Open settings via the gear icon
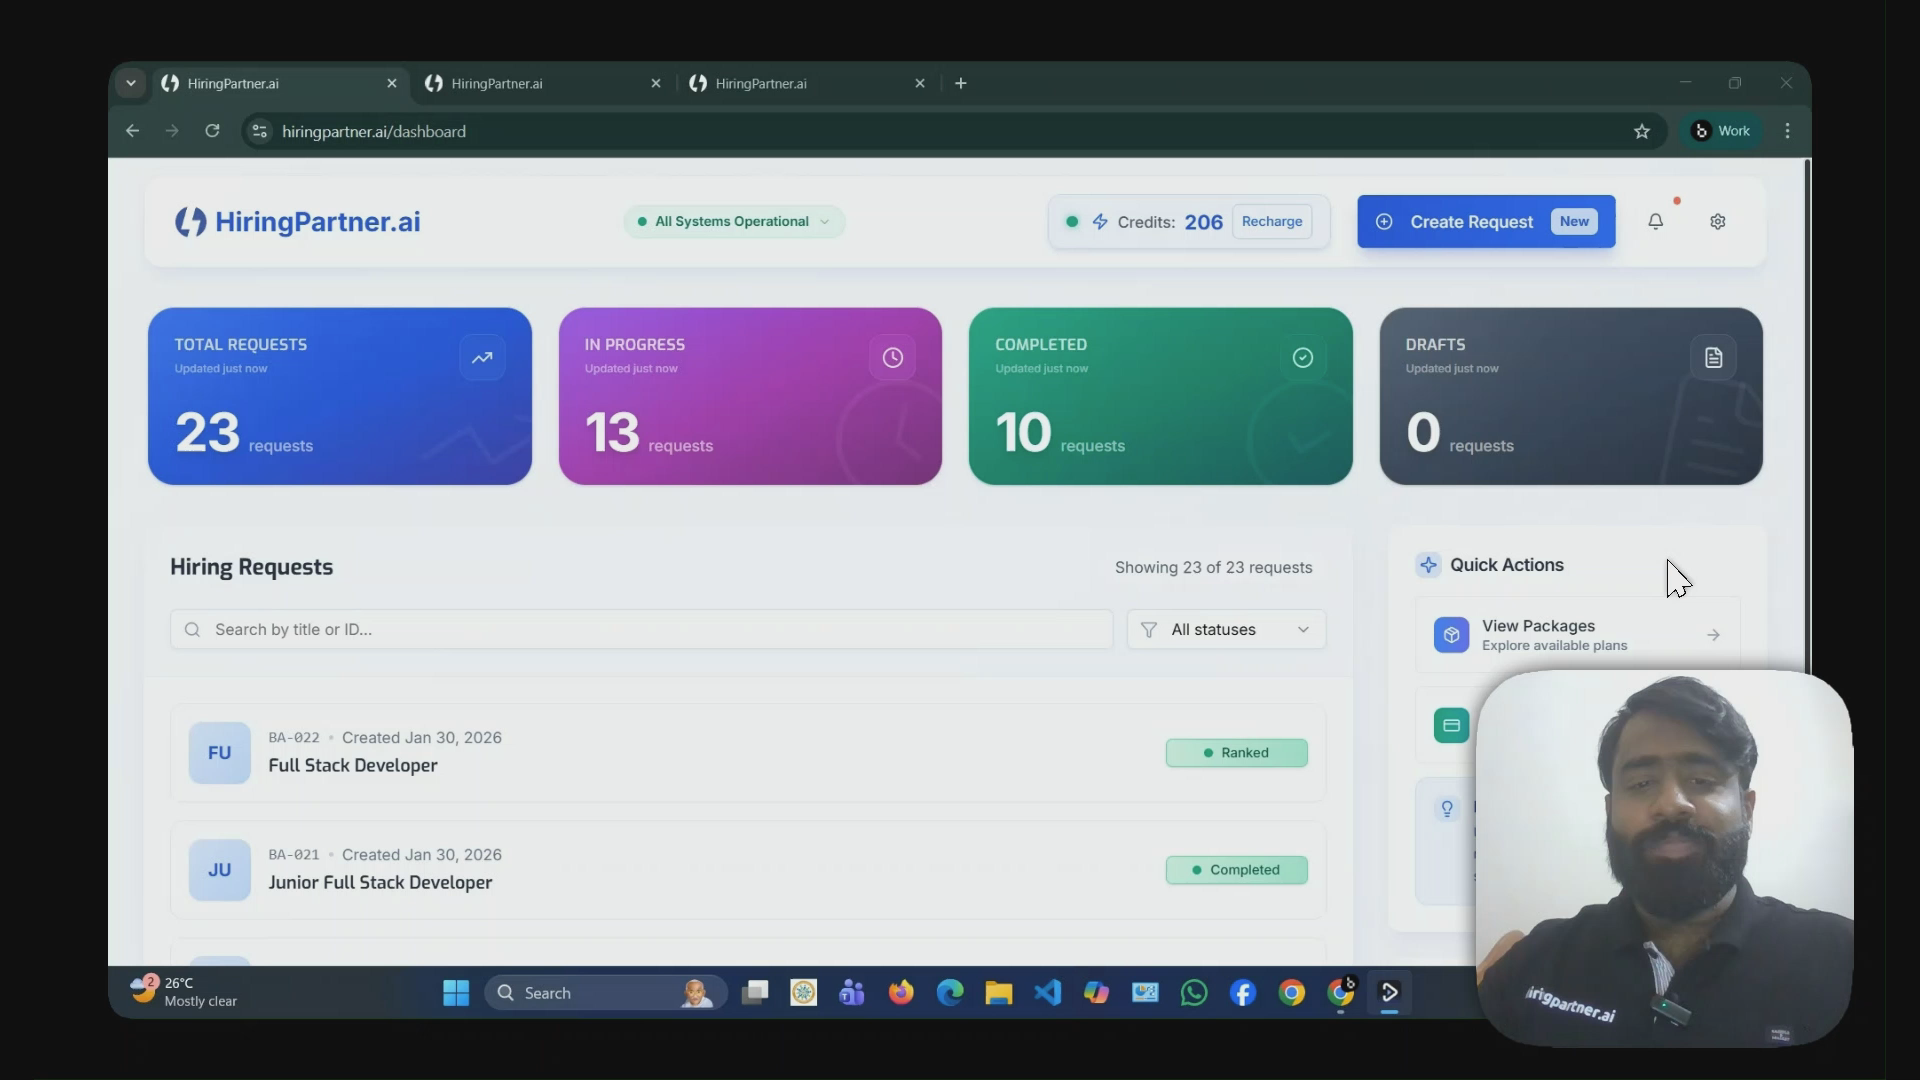 coord(1717,222)
